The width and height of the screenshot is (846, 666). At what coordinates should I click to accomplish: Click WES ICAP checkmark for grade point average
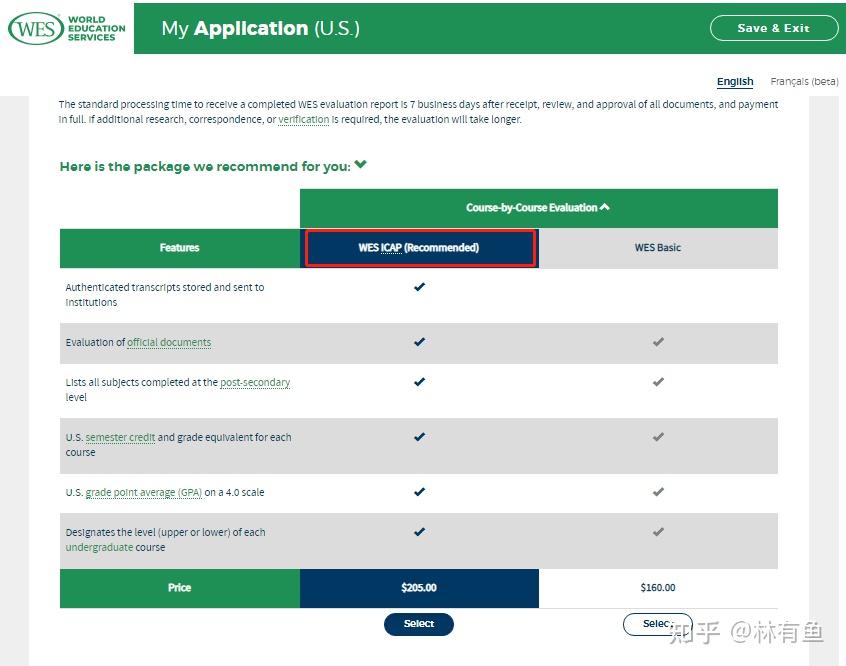coord(419,492)
